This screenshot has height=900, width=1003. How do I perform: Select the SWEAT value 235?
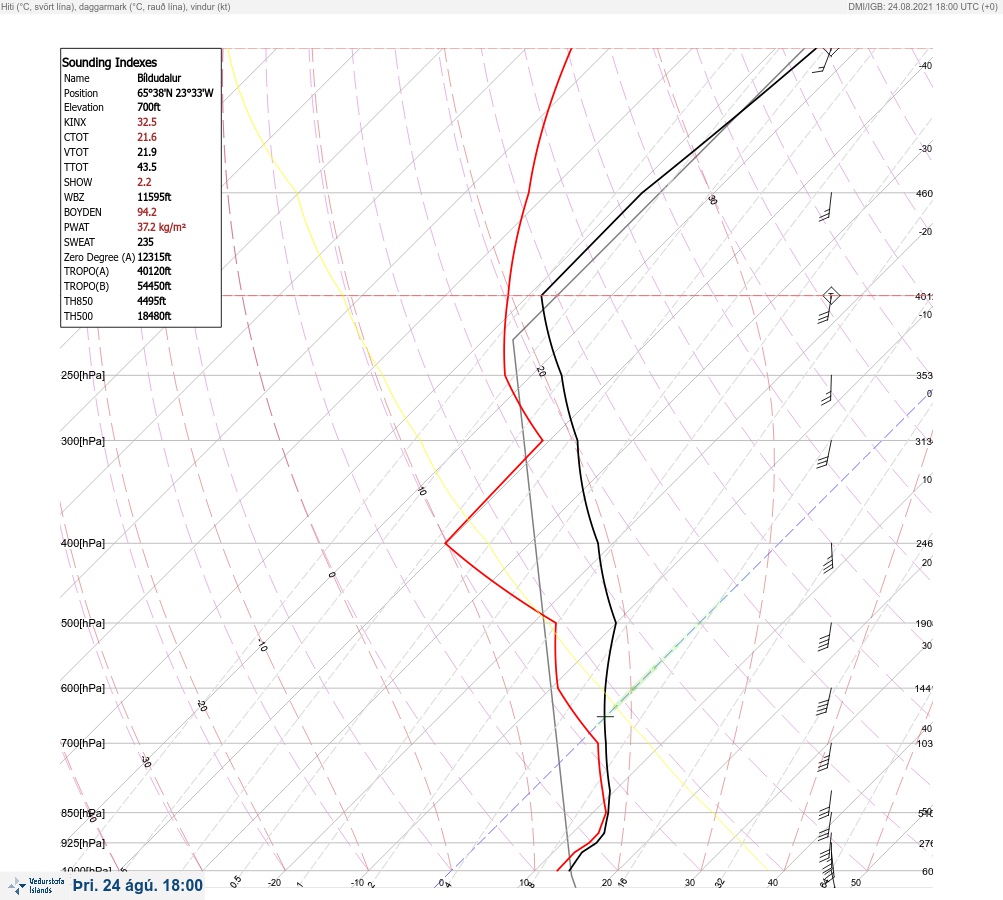tap(145, 242)
